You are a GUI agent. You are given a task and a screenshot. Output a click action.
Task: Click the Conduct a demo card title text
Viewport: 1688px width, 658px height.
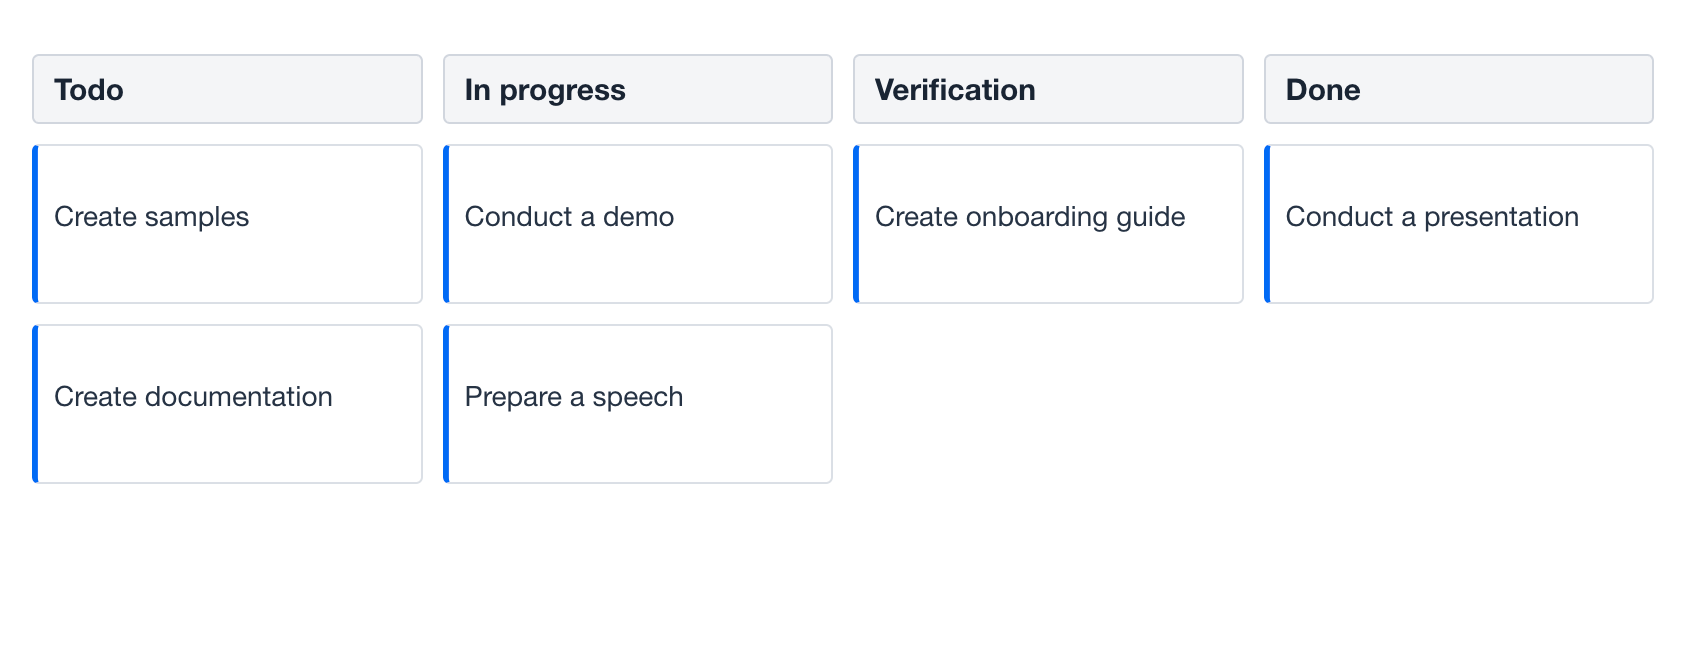pyautogui.click(x=569, y=216)
